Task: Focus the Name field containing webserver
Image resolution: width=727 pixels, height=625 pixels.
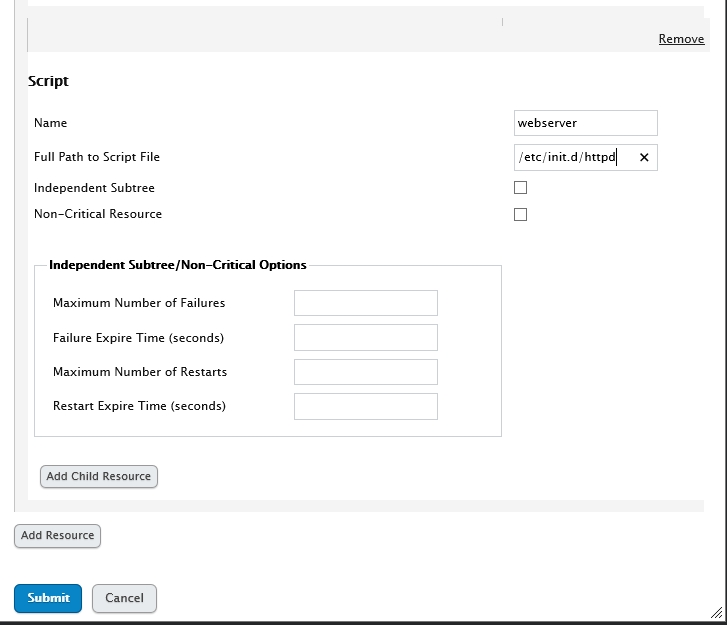Action: click(x=585, y=123)
